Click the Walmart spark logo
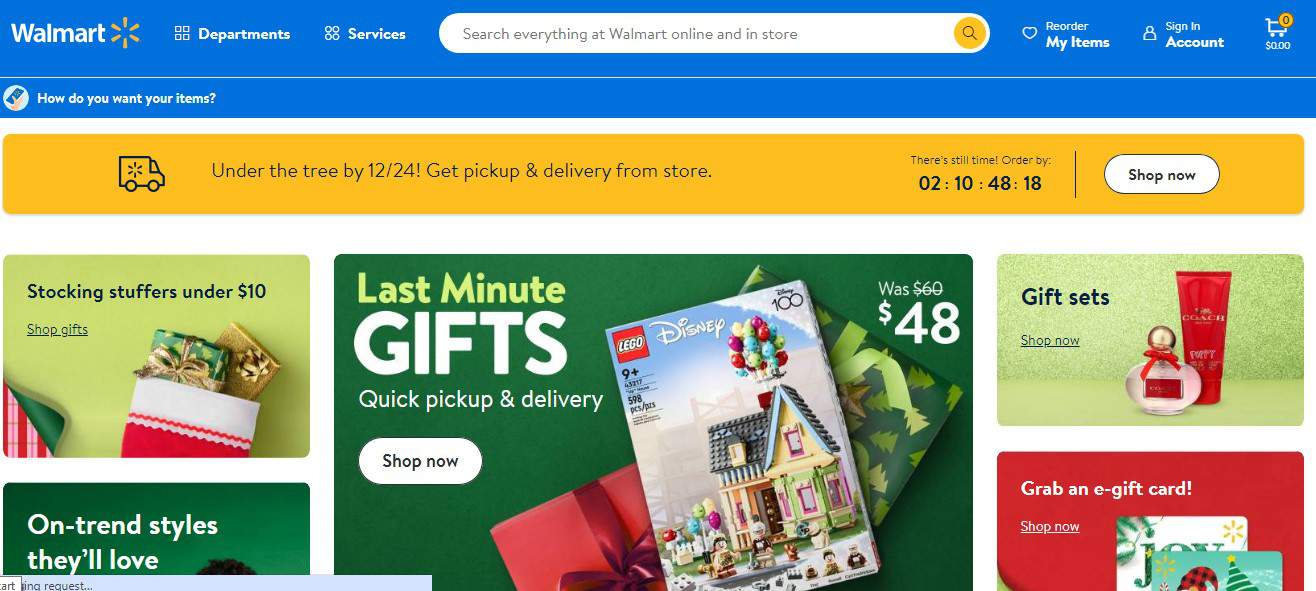1316x591 pixels. click(125, 33)
